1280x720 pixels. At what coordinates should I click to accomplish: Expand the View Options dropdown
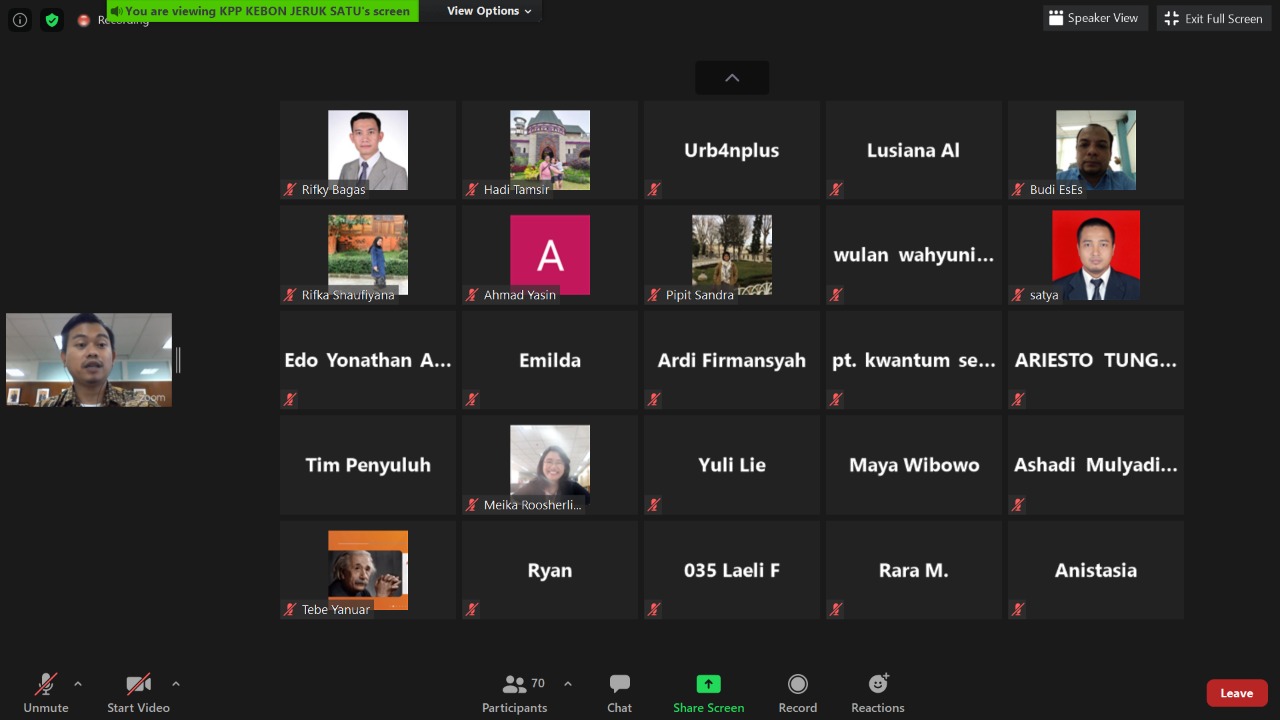coord(489,11)
